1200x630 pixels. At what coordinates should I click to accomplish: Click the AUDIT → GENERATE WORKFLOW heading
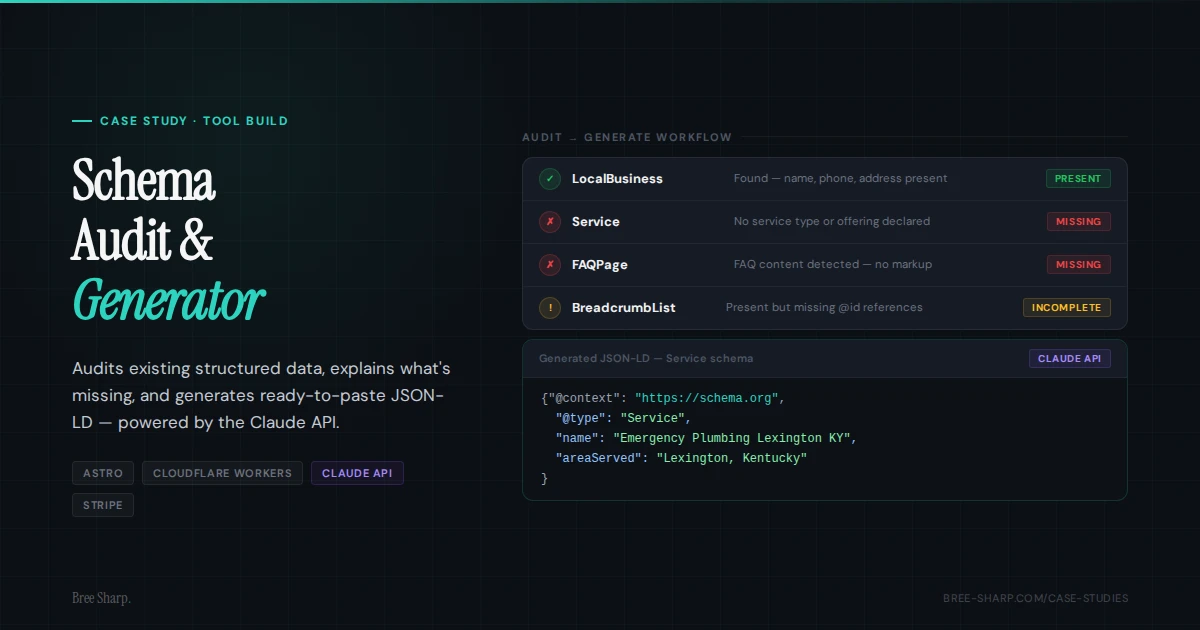click(627, 138)
